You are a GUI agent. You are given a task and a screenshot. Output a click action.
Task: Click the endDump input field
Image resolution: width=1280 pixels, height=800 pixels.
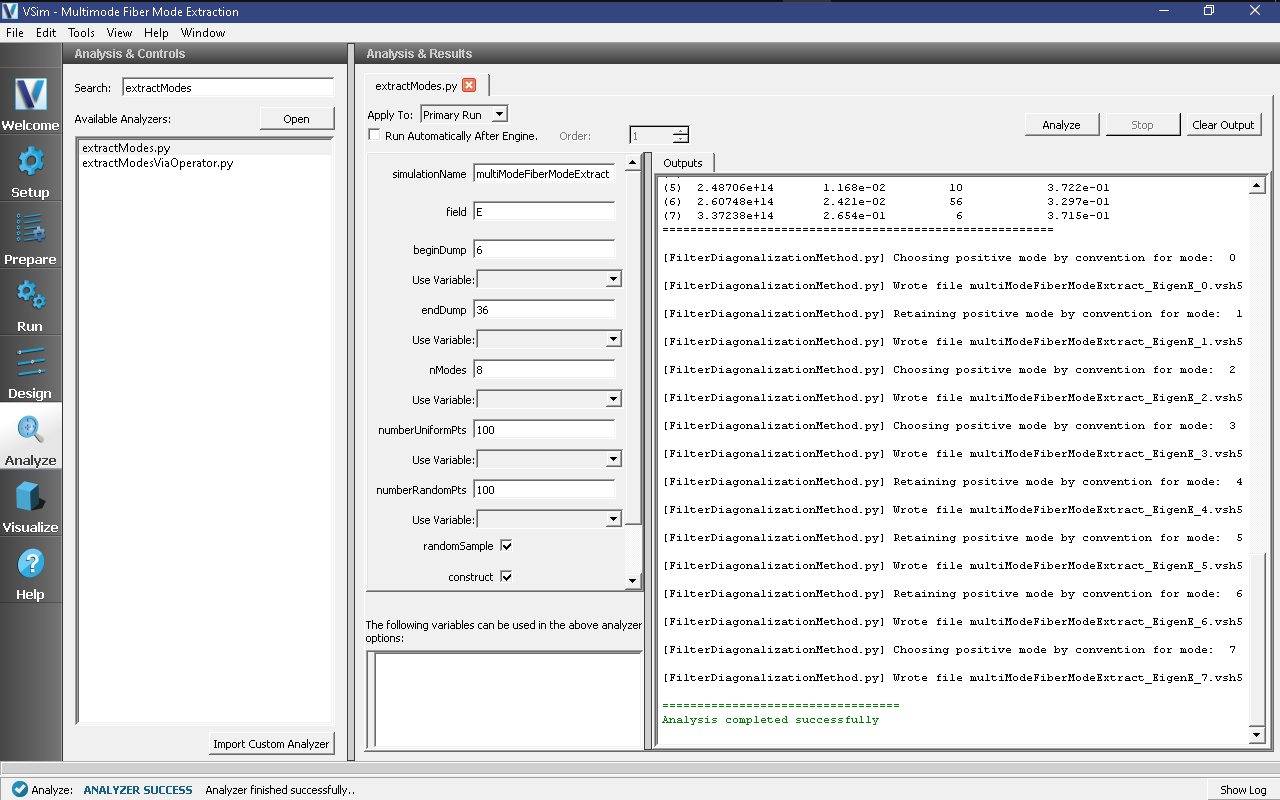pos(544,309)
